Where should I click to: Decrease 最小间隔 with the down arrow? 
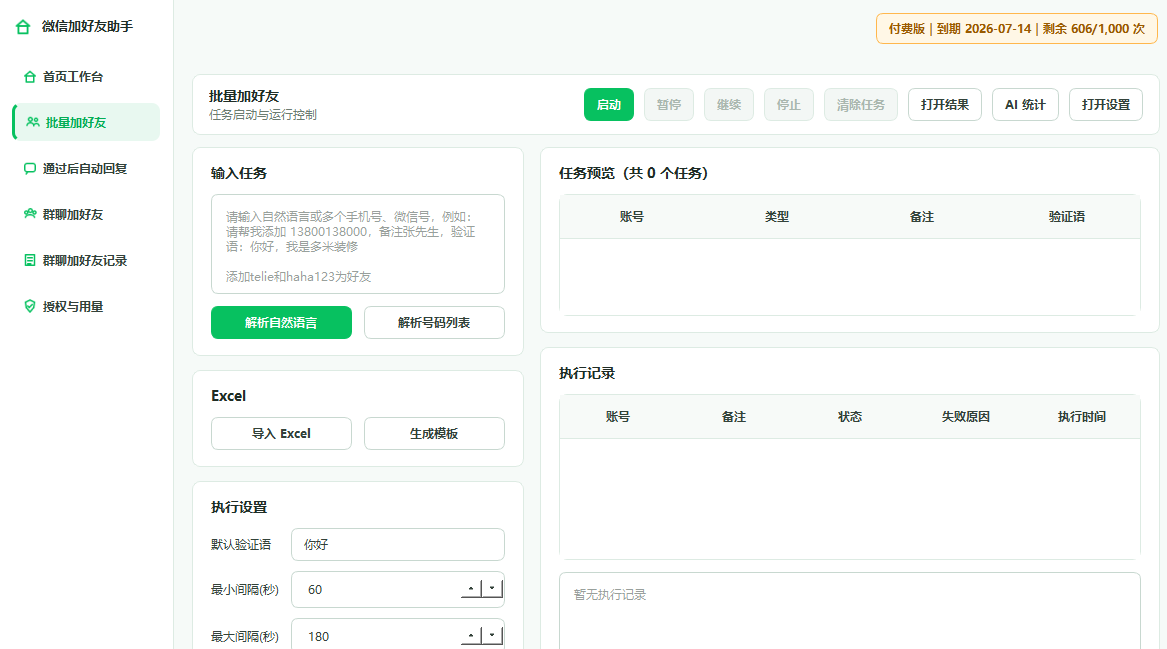[492, 589]
